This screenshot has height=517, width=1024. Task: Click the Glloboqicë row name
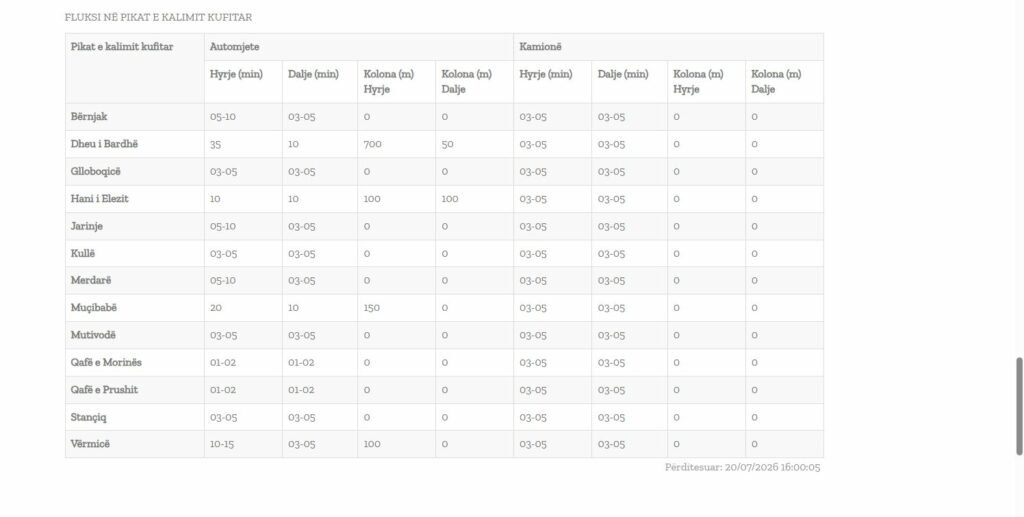point(95,172)
